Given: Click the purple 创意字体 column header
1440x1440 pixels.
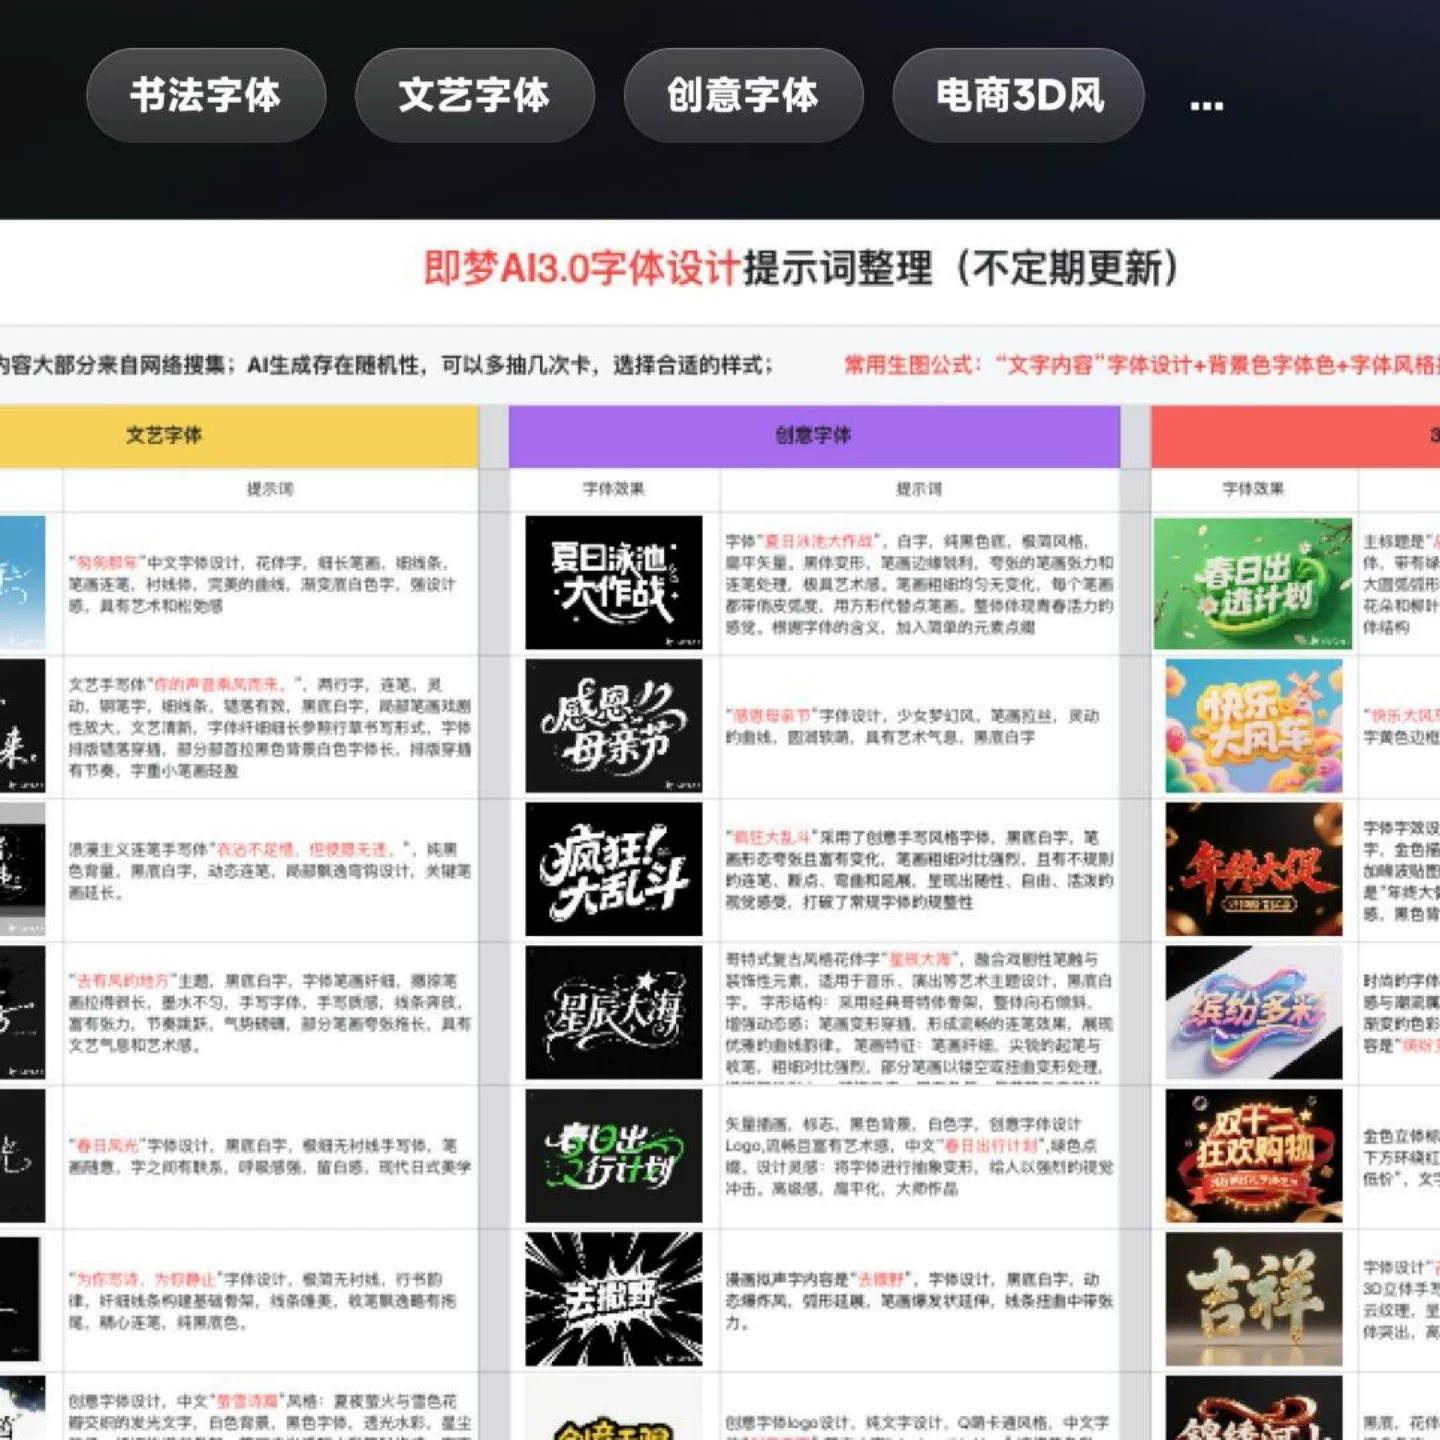Looking at the screenshot, I should point(813,435).
